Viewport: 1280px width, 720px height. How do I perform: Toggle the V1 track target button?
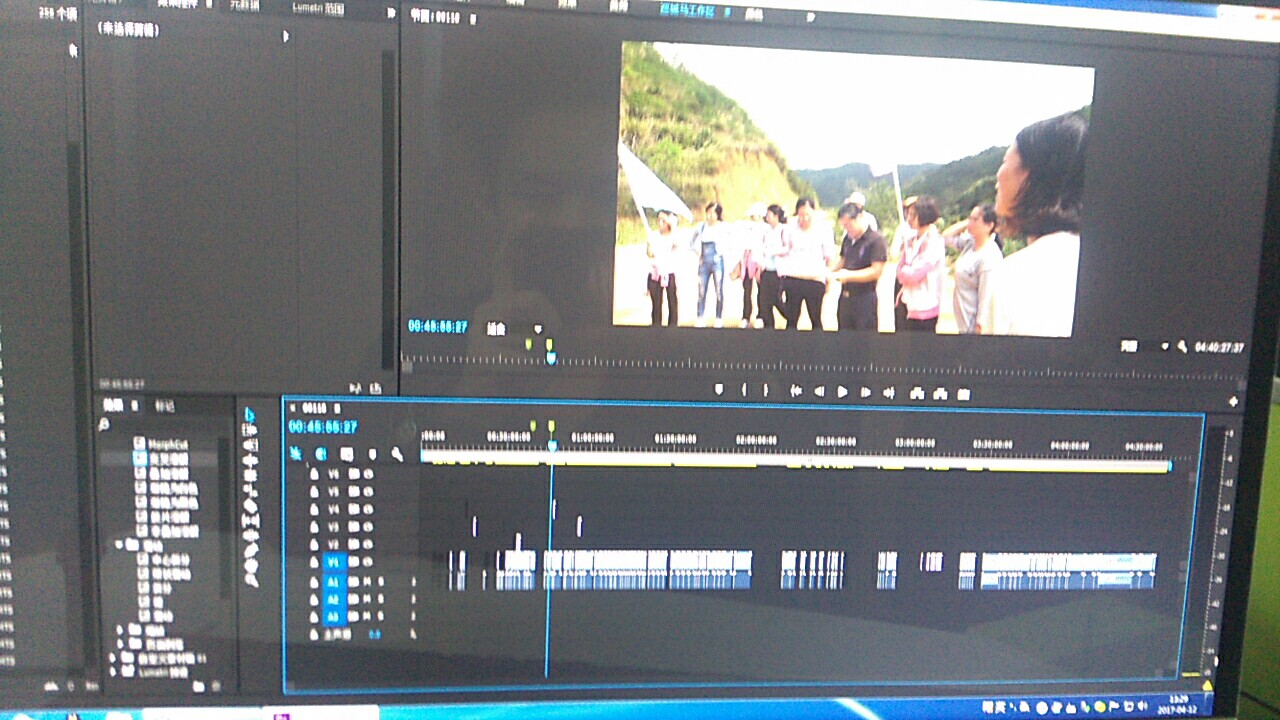click(x=334, y=562)
